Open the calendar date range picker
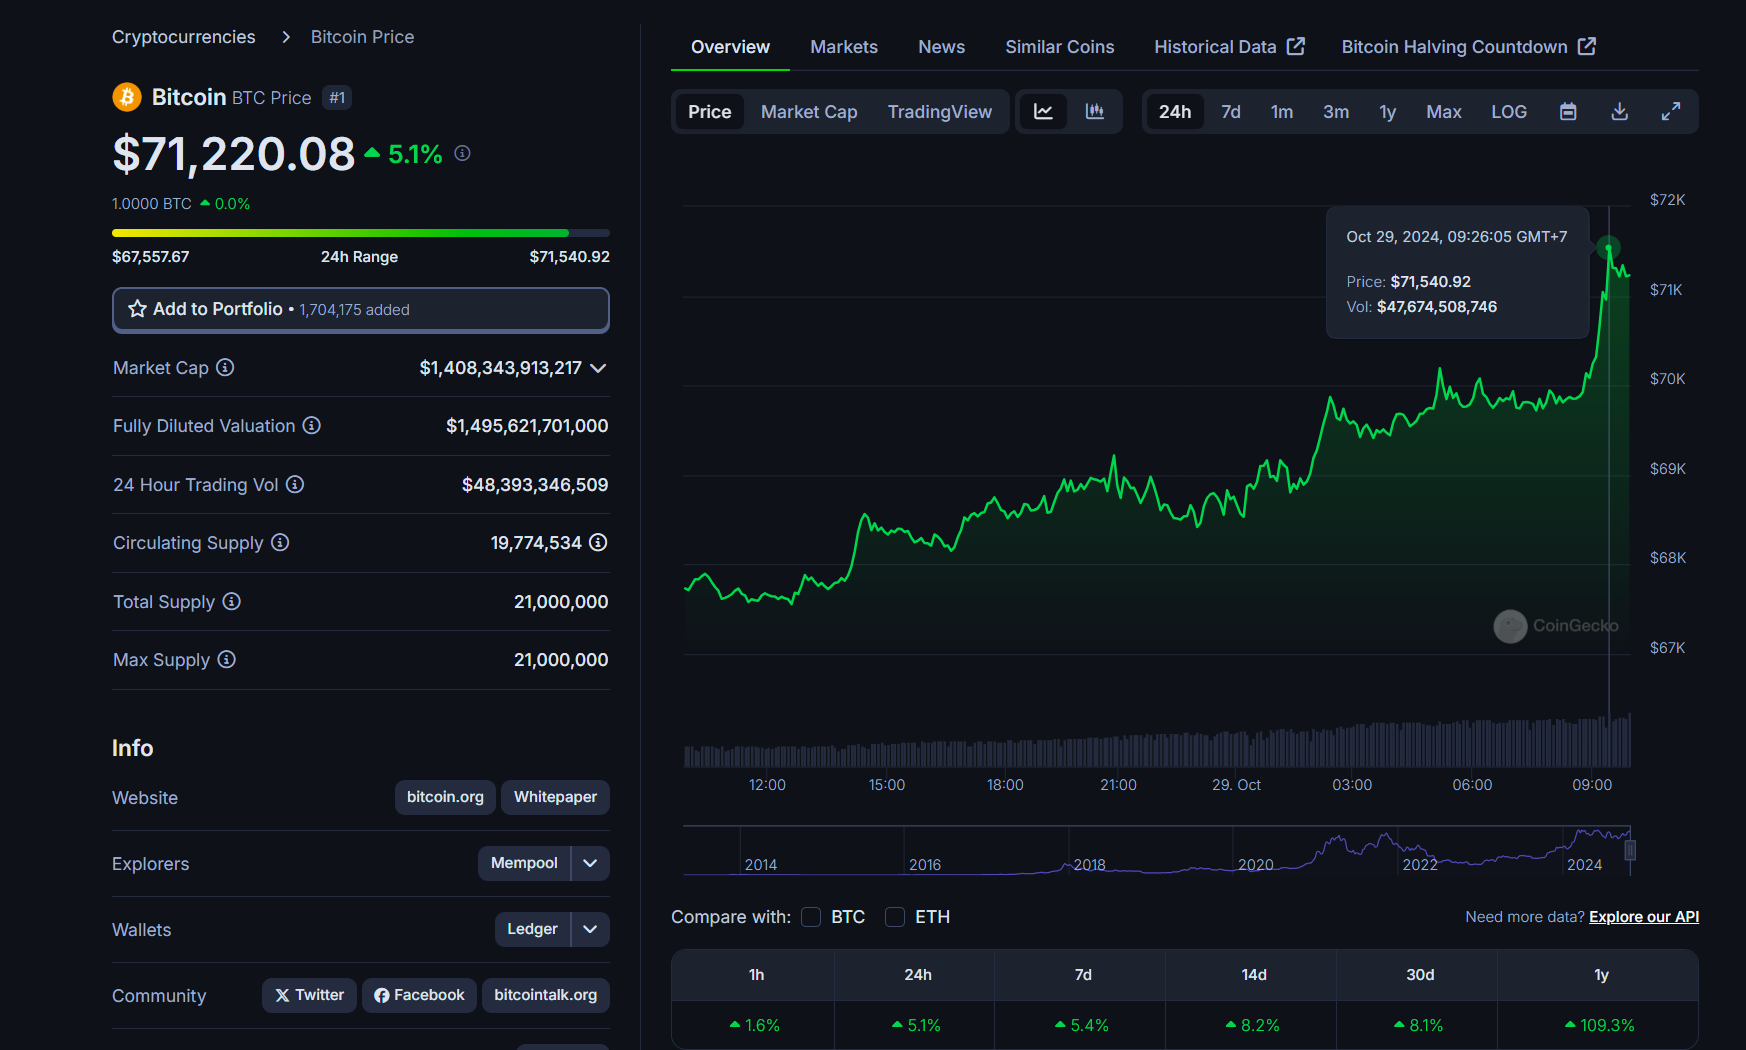This screenshot has width=1746, height=1050. click(x=1568, y=112)
